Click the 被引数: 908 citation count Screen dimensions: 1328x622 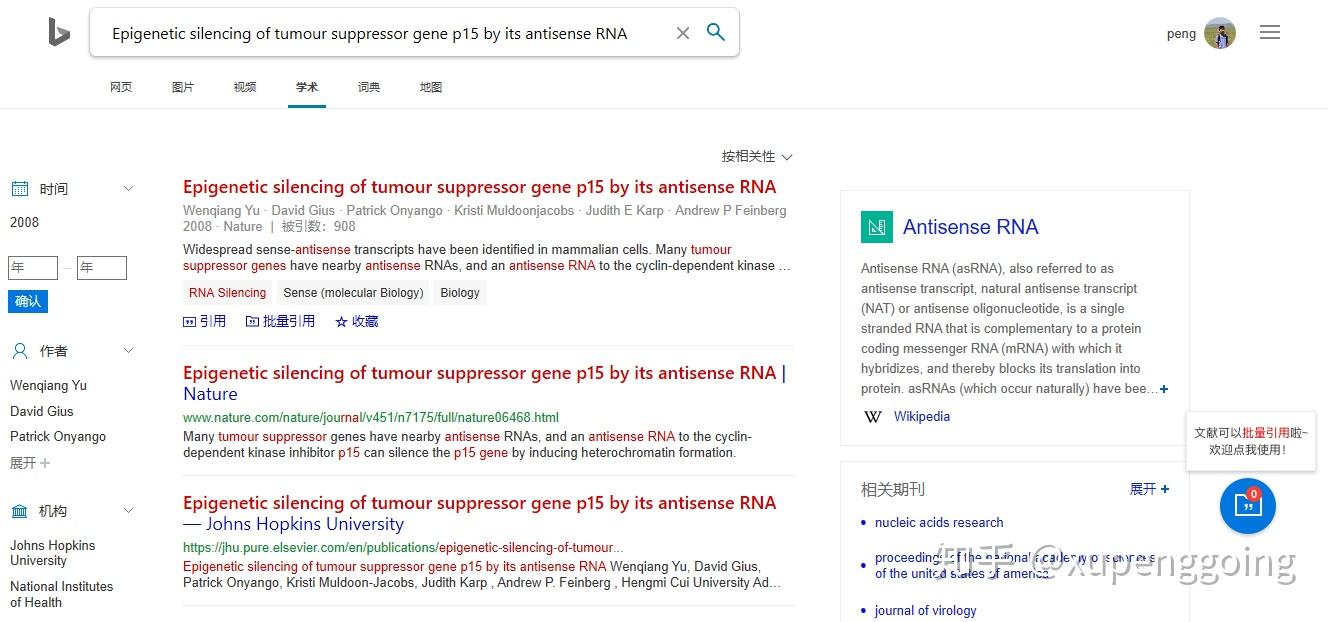point(318,227)
